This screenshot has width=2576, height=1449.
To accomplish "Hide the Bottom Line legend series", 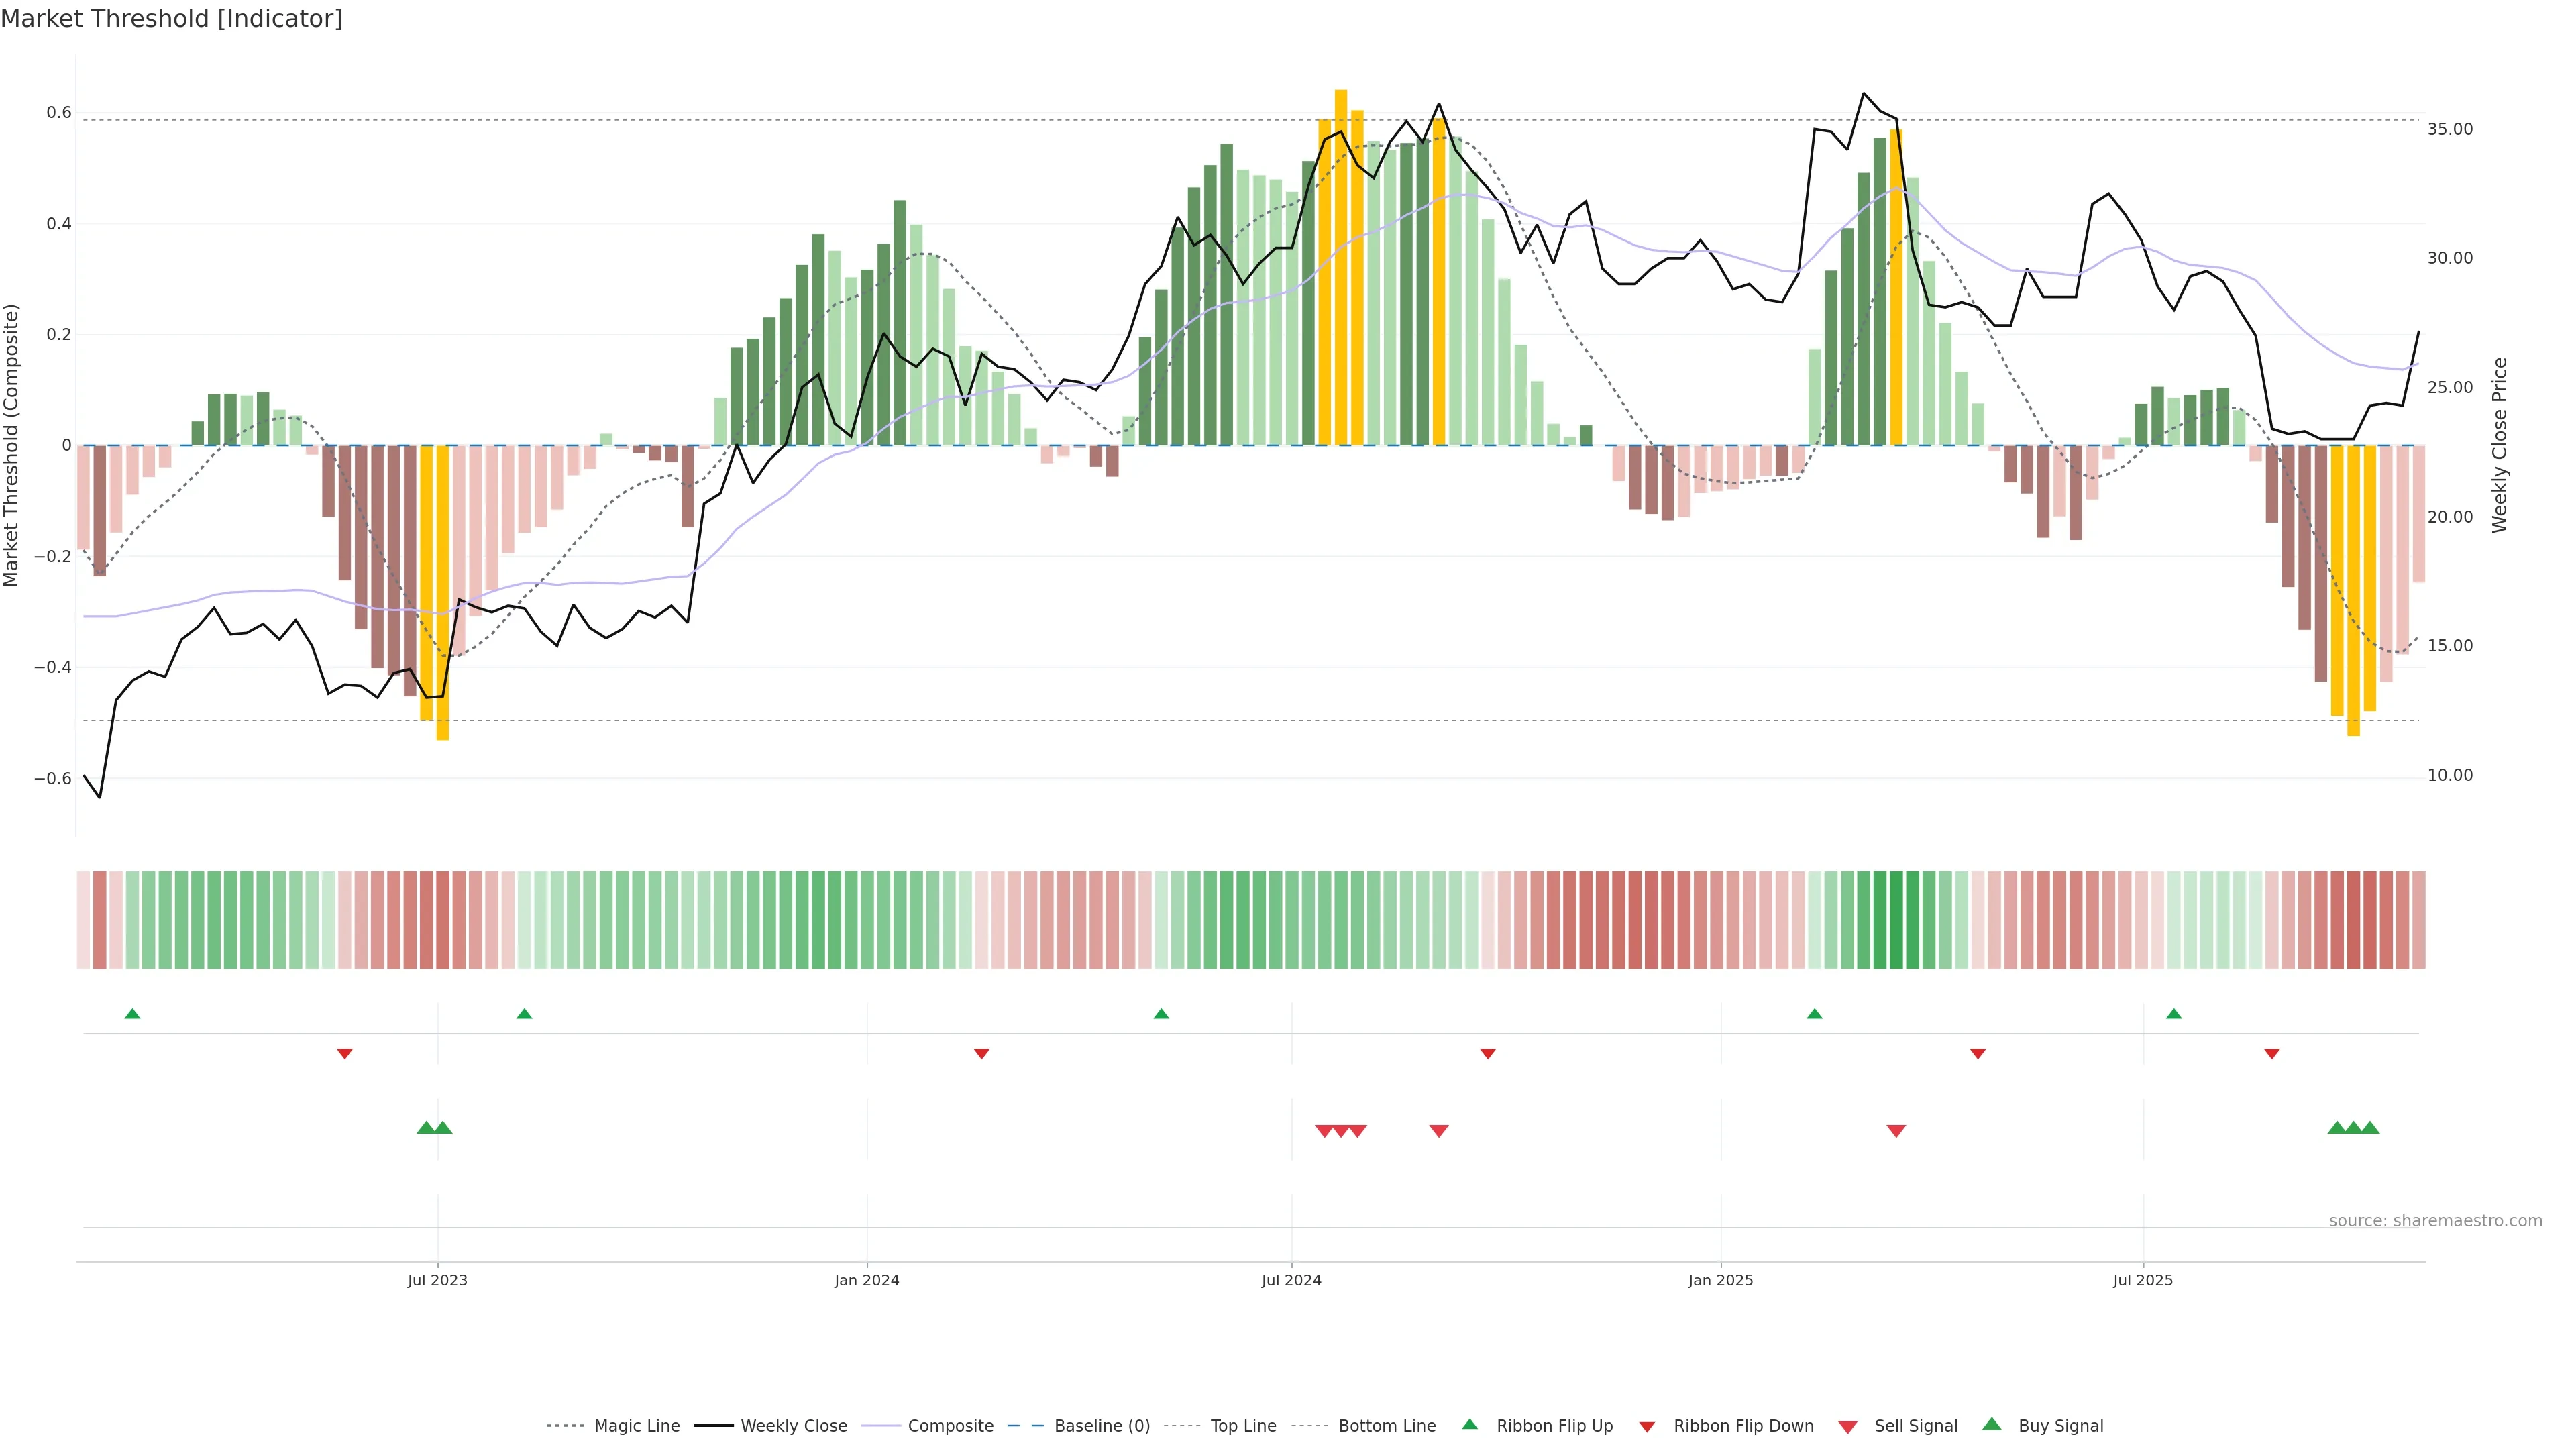I will tap(1386, 1426).
